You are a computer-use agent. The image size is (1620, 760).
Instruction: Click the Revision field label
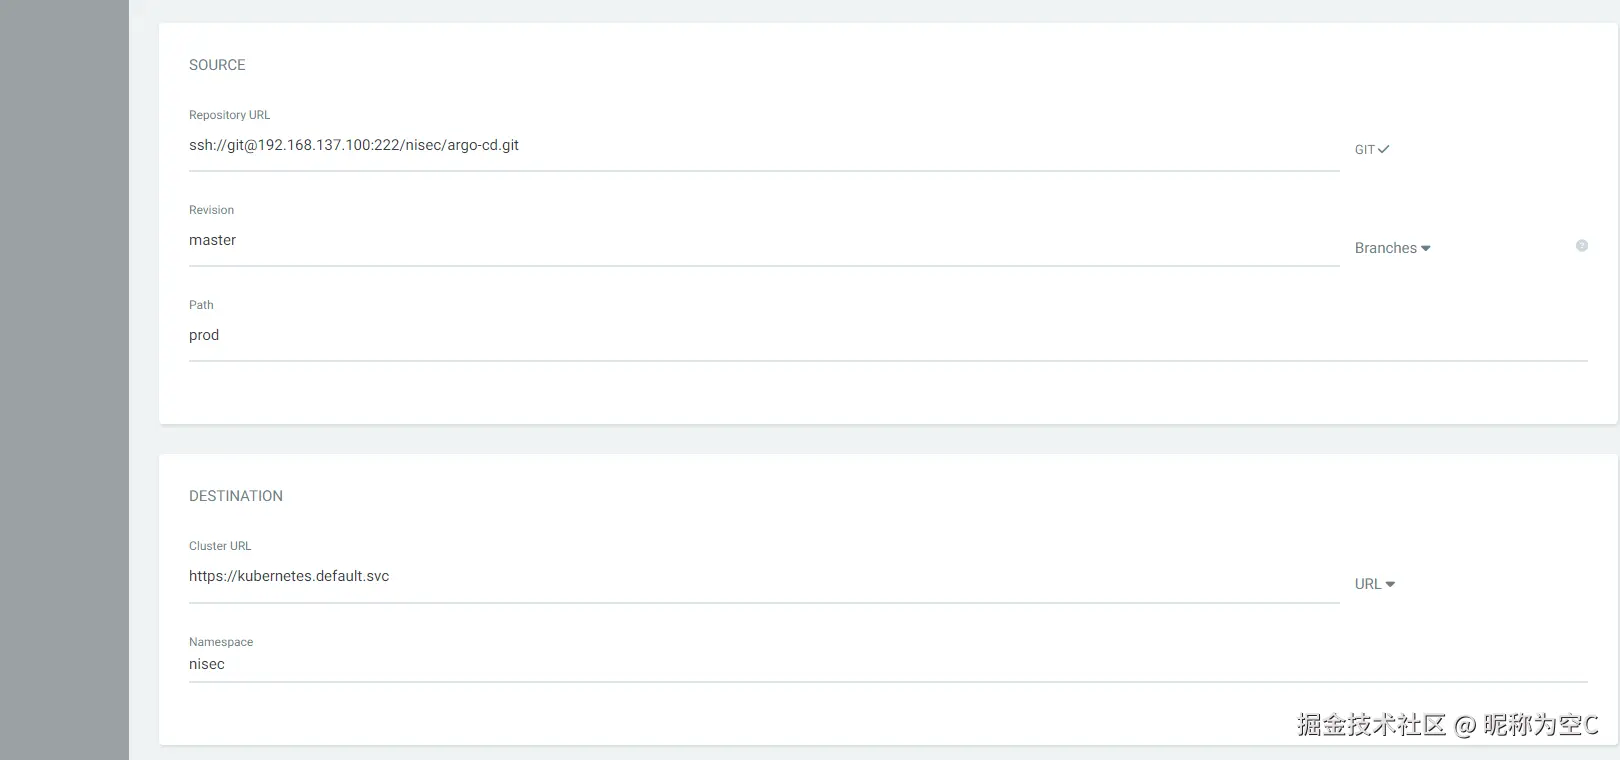tap(211, 210)
